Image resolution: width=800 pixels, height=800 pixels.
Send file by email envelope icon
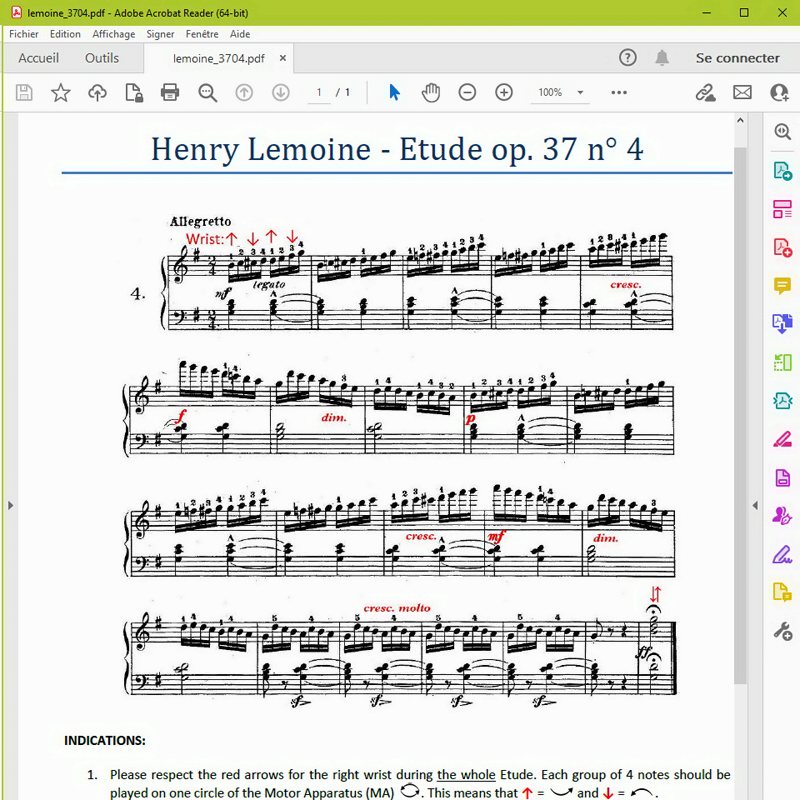[x=742, y=93]
